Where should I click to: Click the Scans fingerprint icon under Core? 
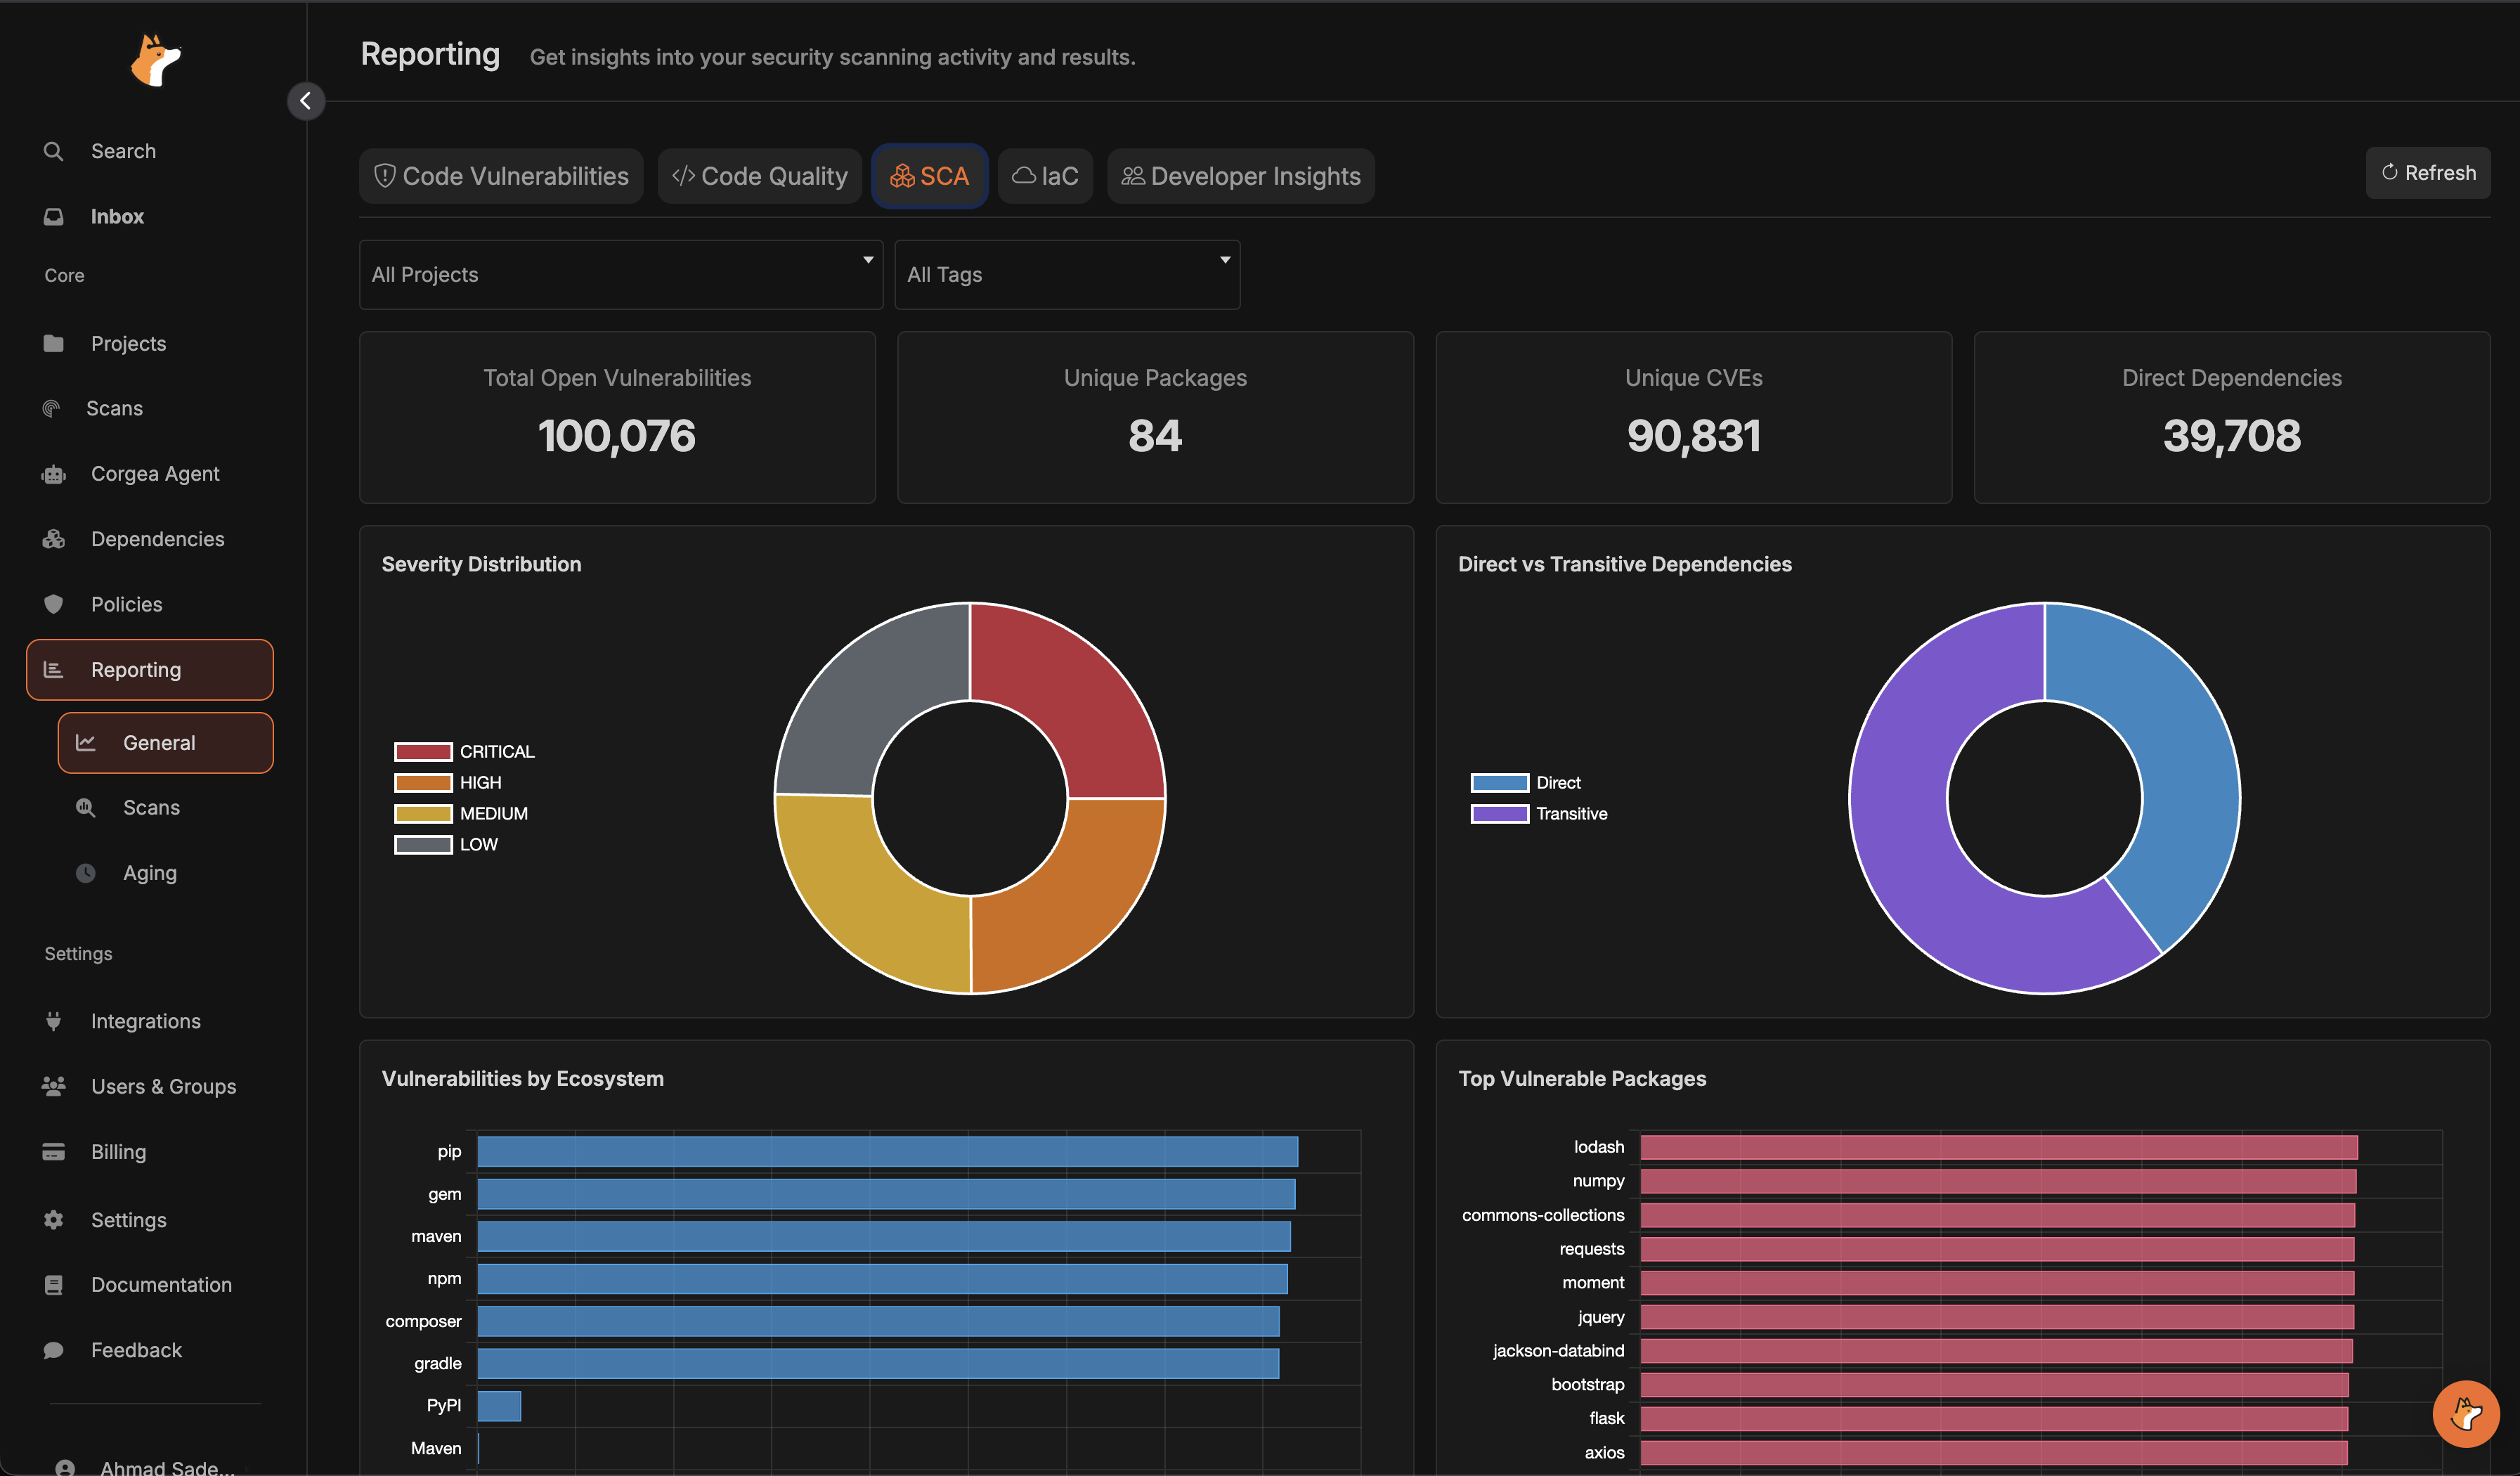[51, 408]
